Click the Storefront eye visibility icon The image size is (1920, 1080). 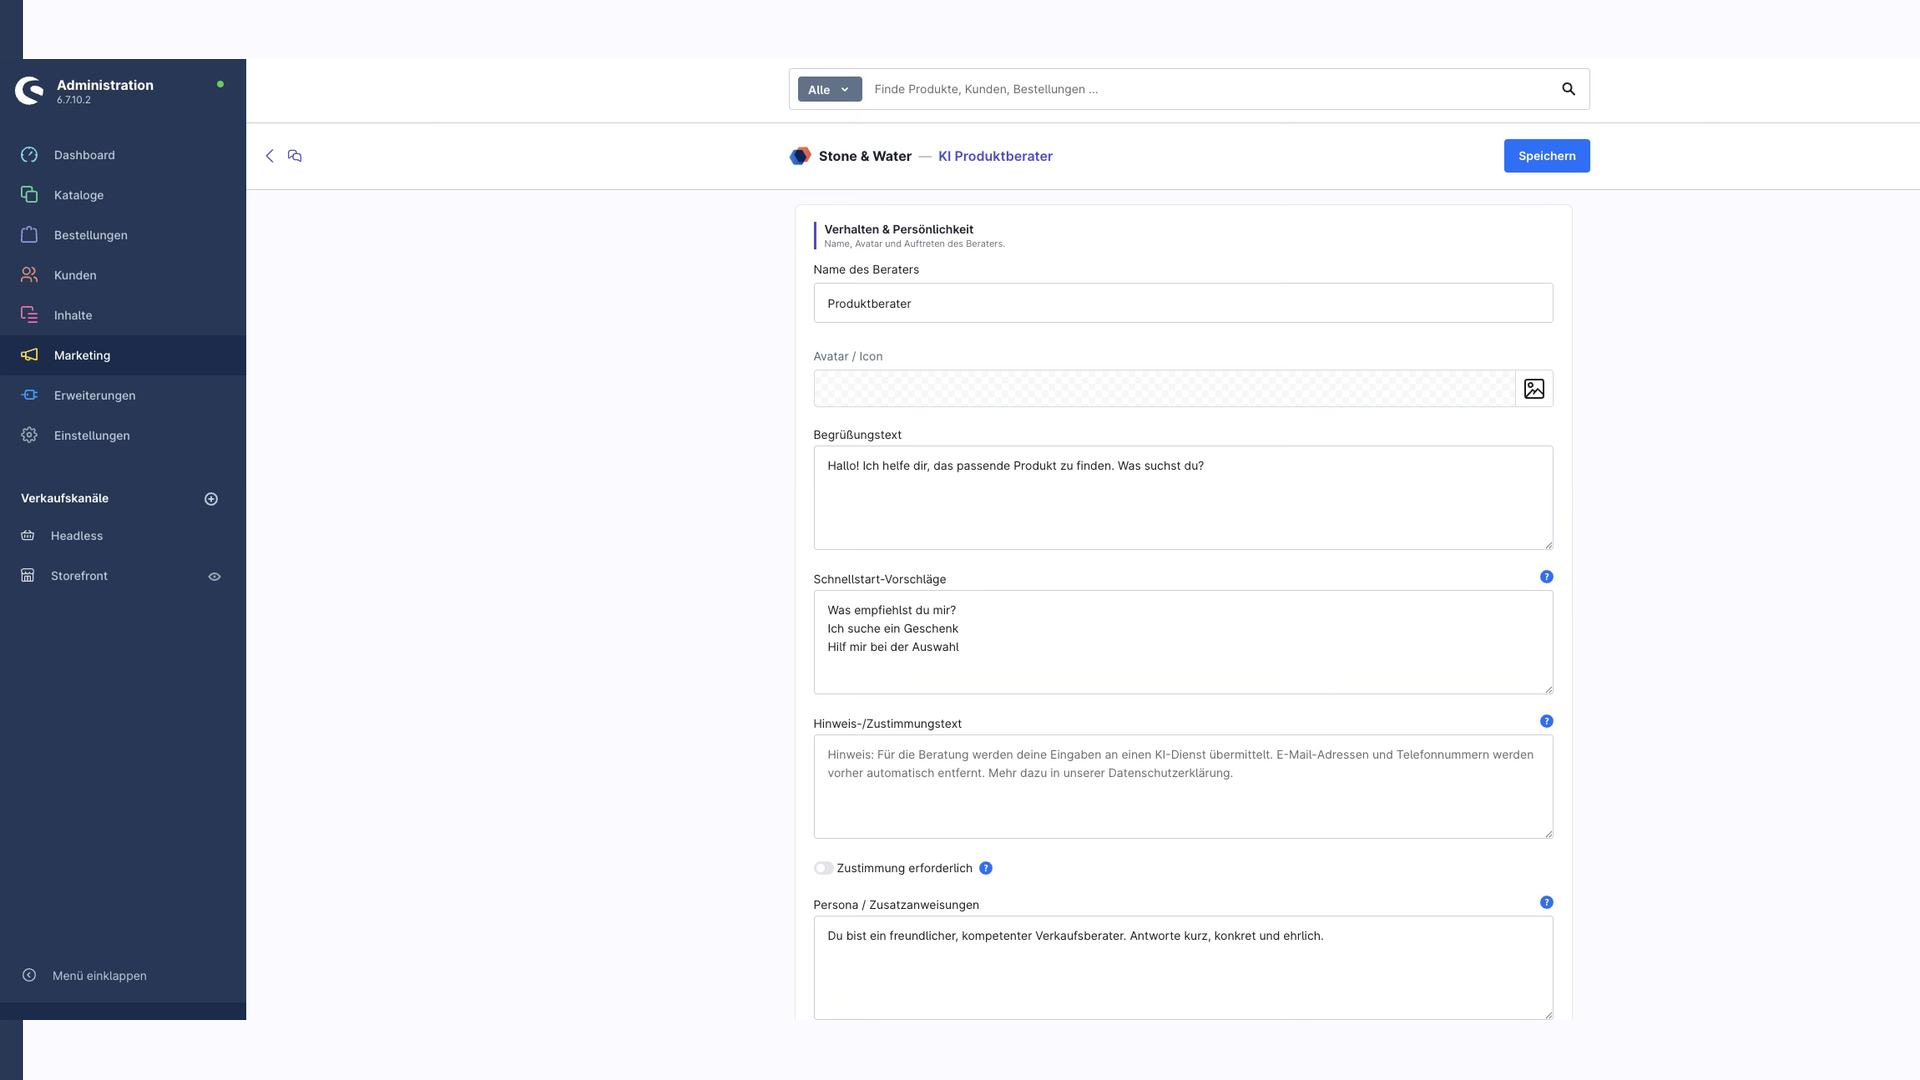(x=214, y=577)
